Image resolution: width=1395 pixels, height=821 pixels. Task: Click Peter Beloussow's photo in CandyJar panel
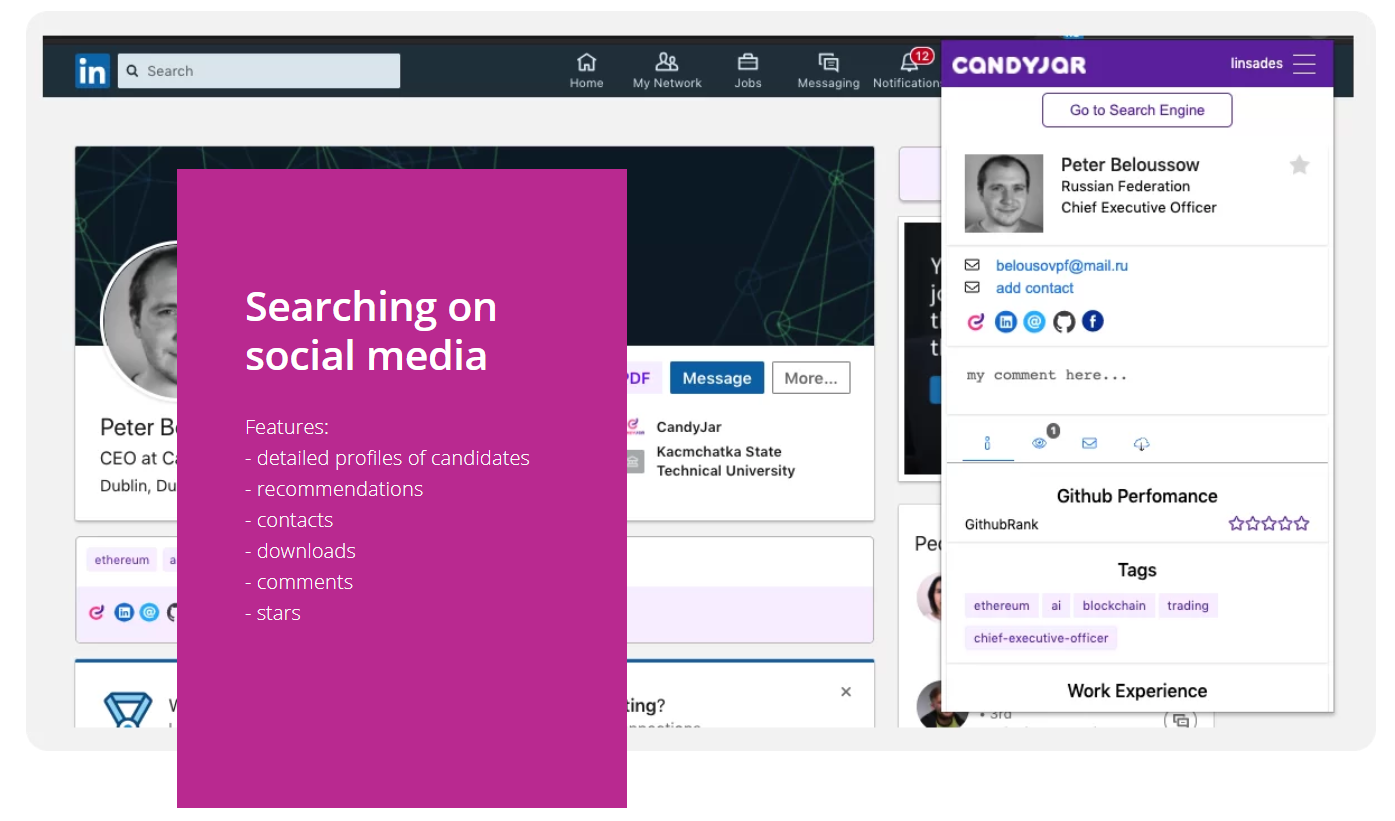coord(1003,193)
